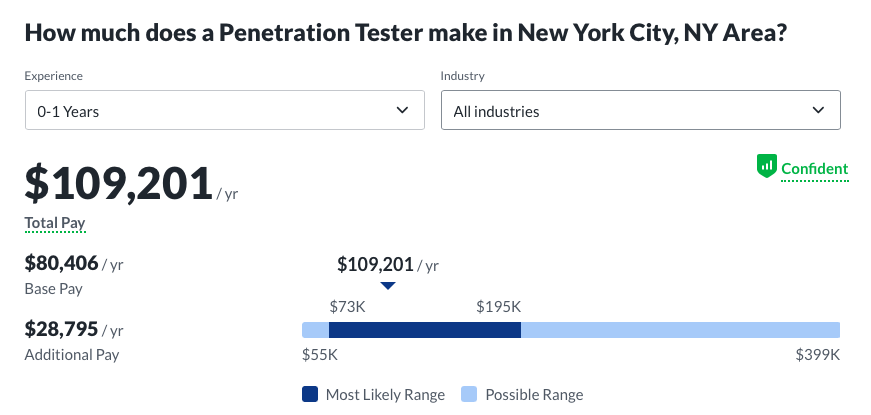Click the dark blue most likely range bar
Image resolution: width=871 pixels, height=415 pixels.
[425, 330]
